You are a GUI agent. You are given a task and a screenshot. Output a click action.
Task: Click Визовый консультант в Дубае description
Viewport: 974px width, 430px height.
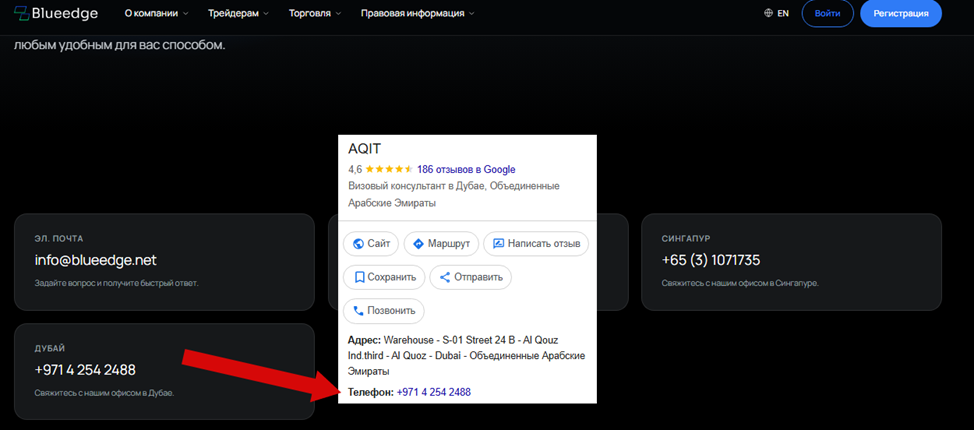(x=454, y=194)
